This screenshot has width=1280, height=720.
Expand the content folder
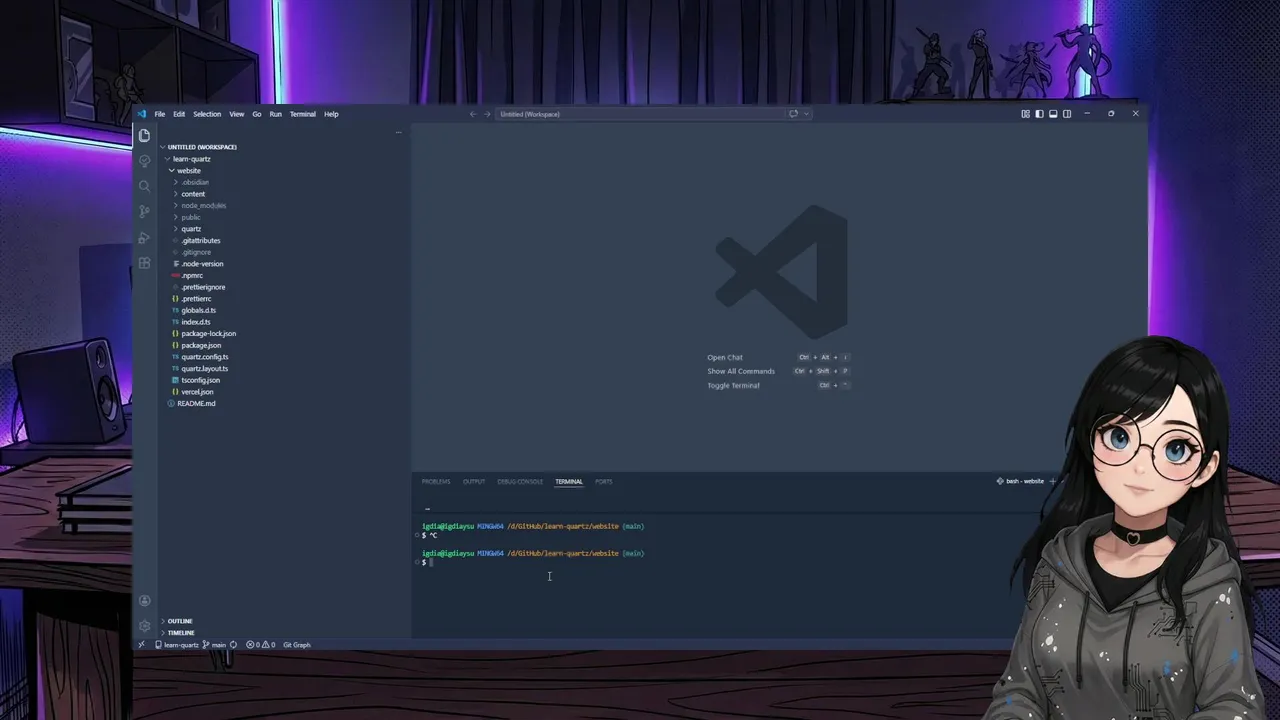(193, 194)
